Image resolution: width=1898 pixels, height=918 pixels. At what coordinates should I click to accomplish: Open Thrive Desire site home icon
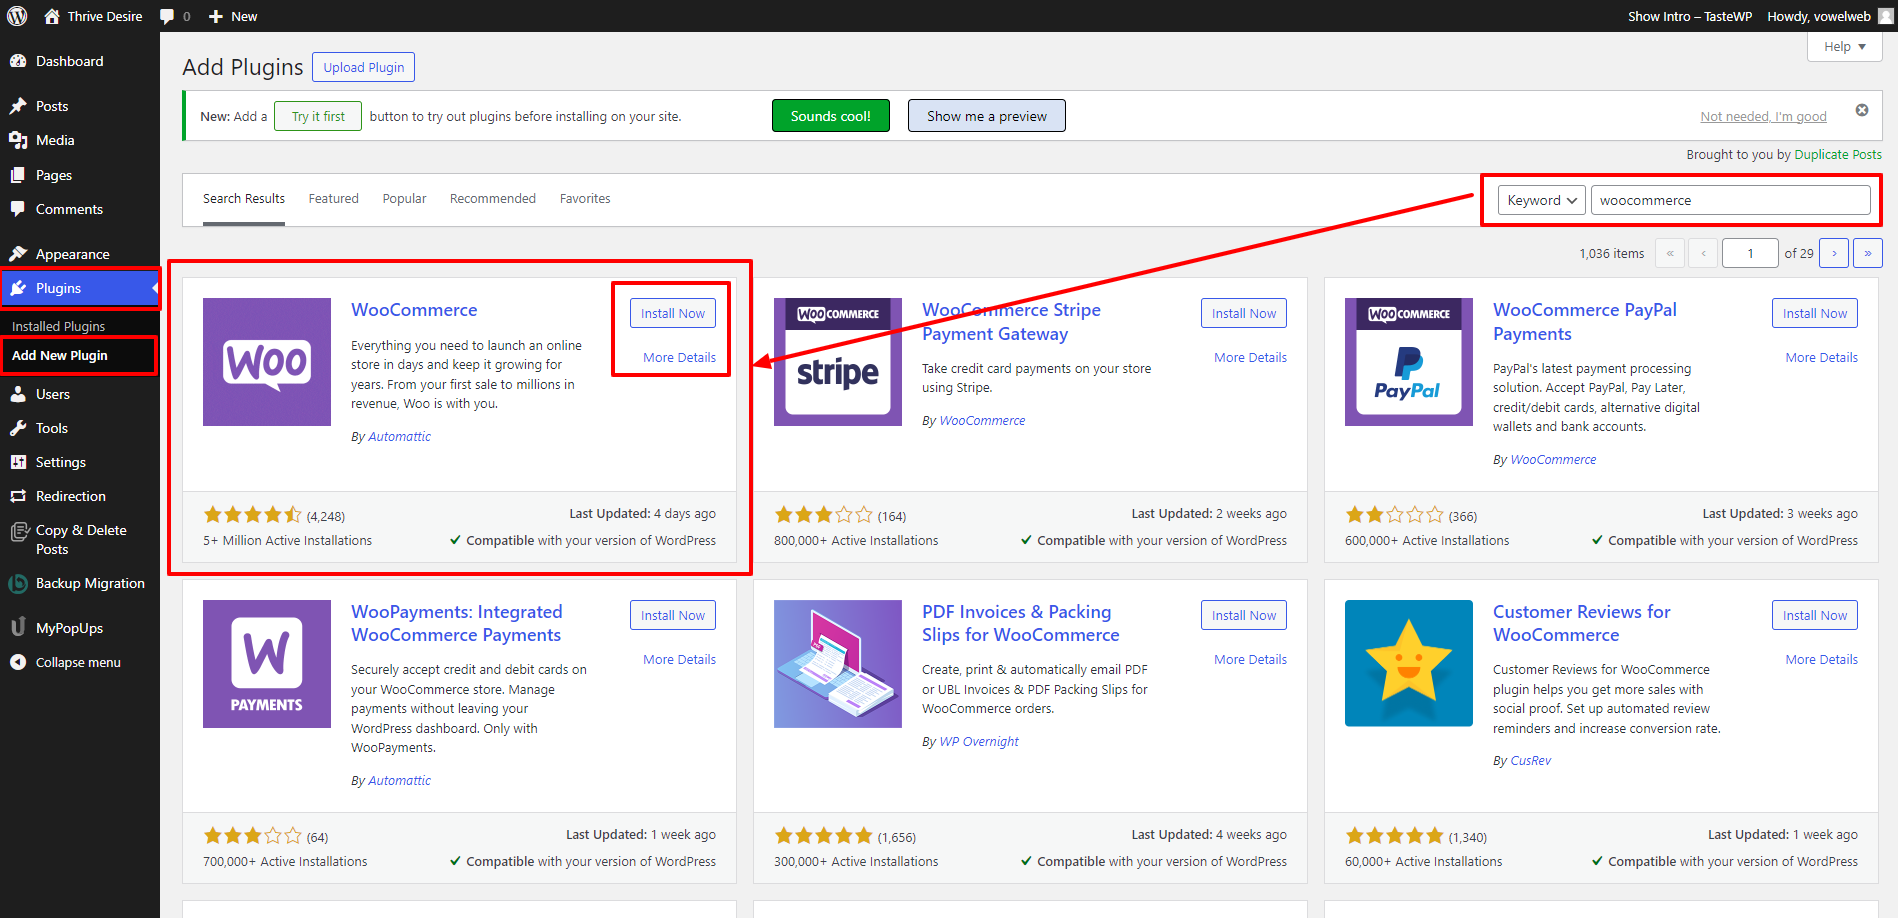(x=52, y=16)
